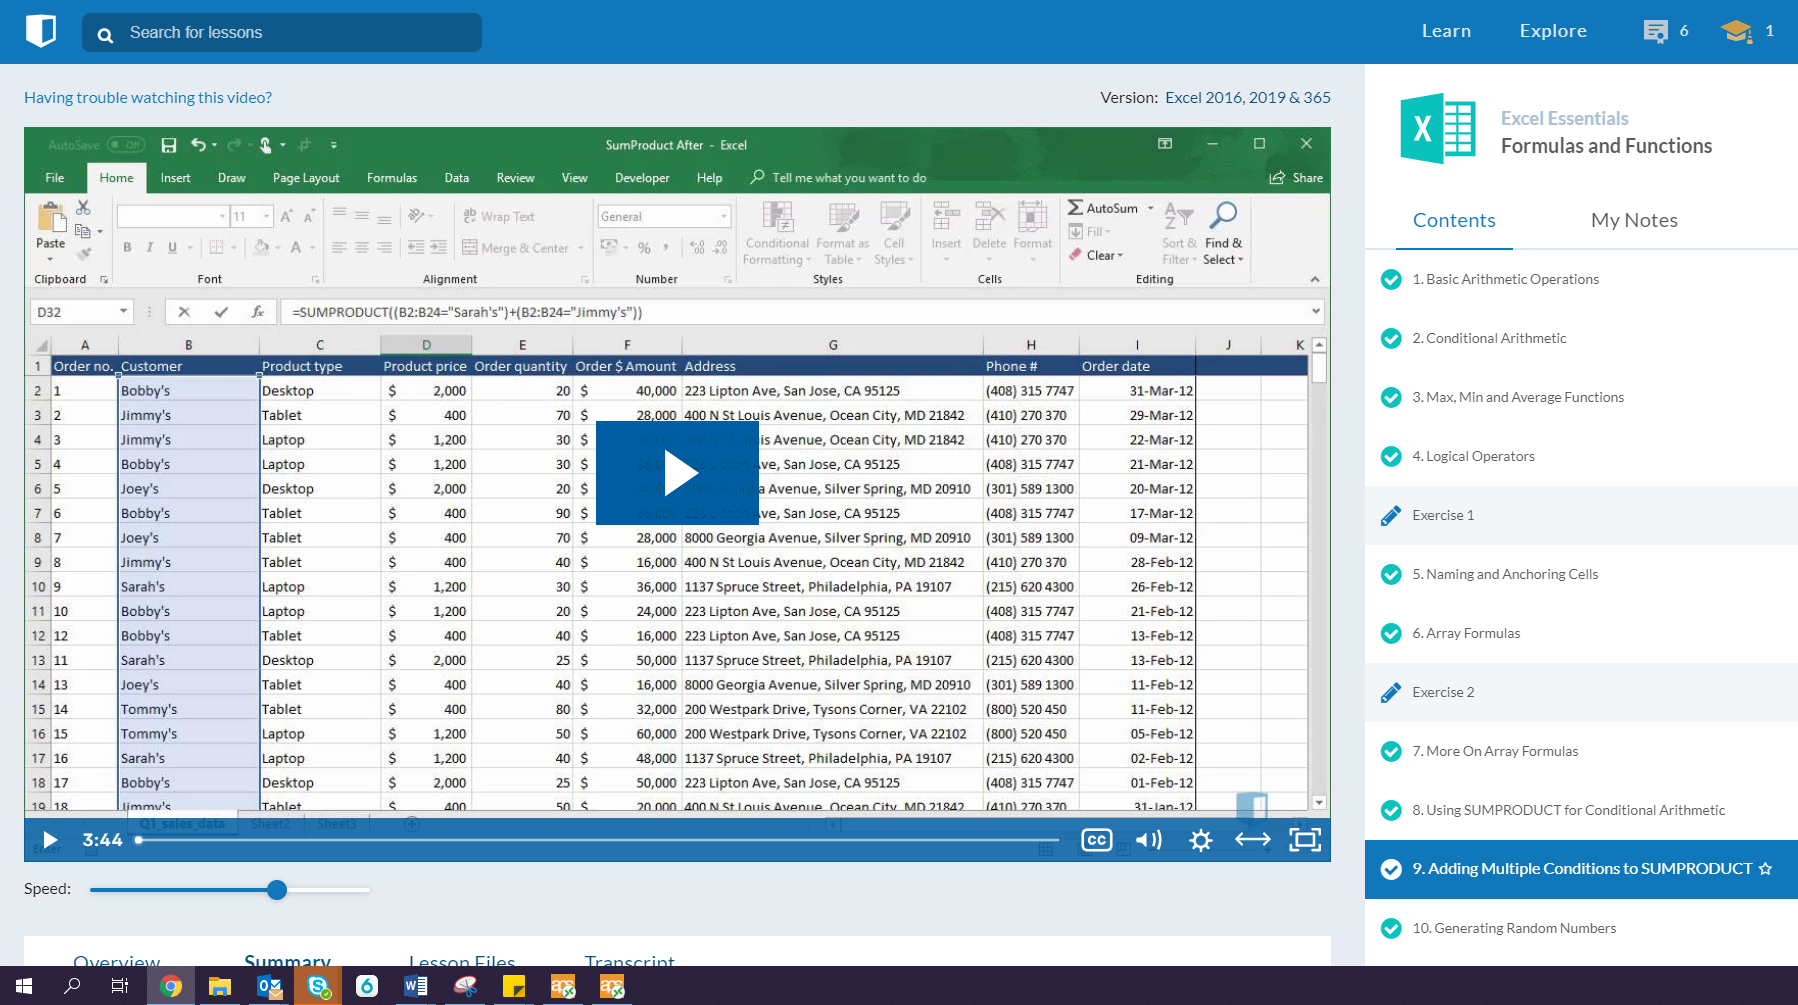Viewport: 1798px width, 1005px height.
Task: Select the Contents tab
Action: tap(1454, 221)
